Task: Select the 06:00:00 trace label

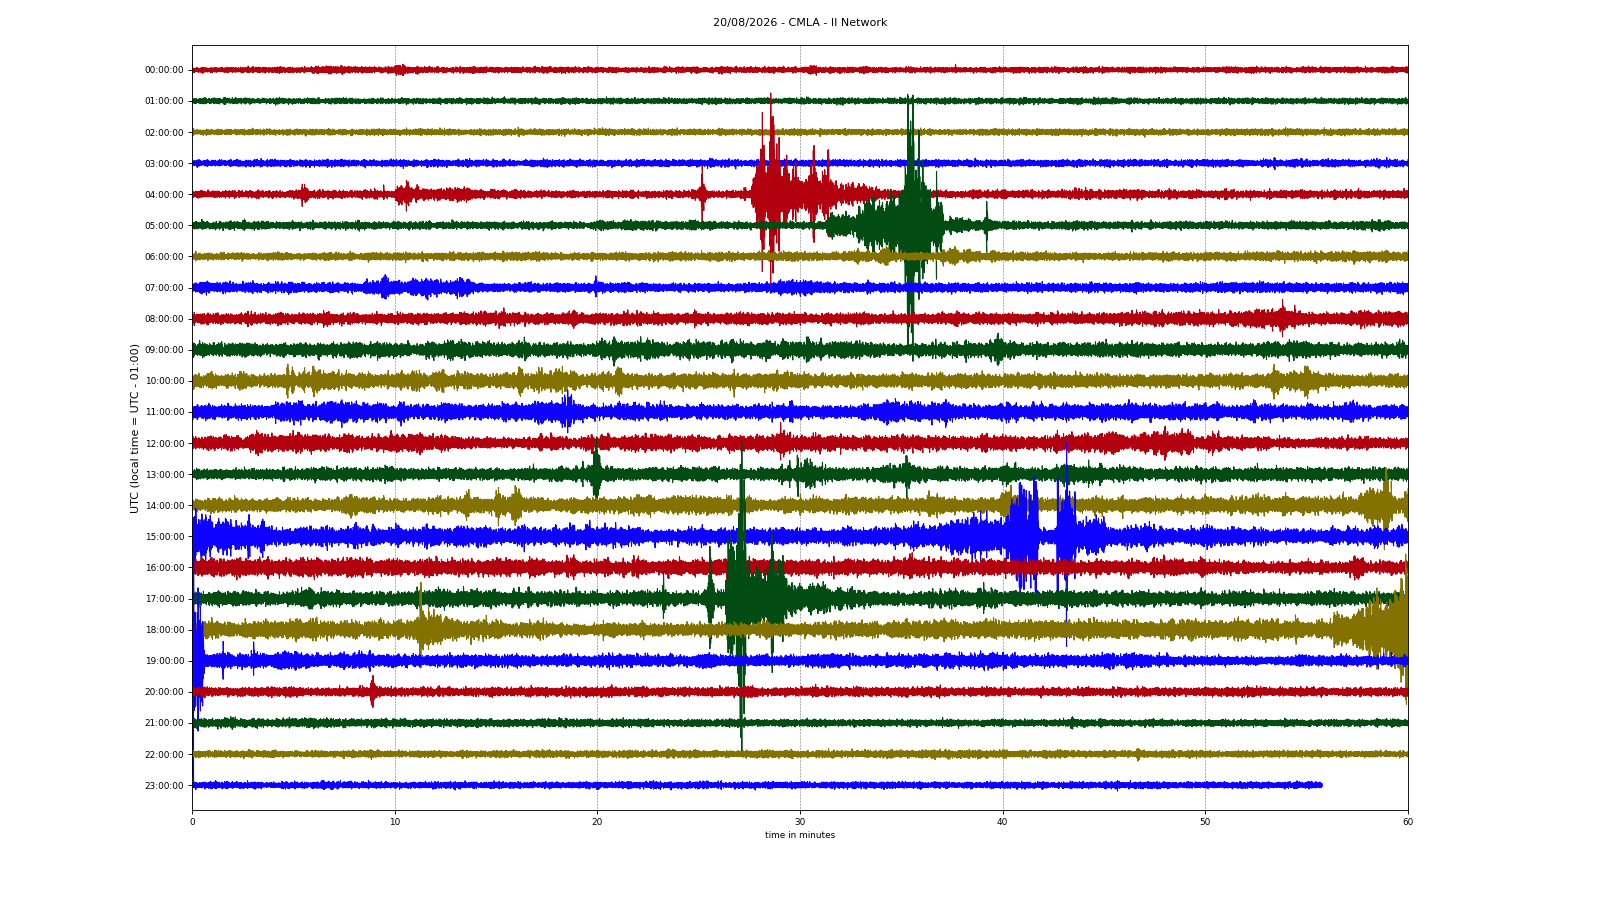Action: (164, 256)
